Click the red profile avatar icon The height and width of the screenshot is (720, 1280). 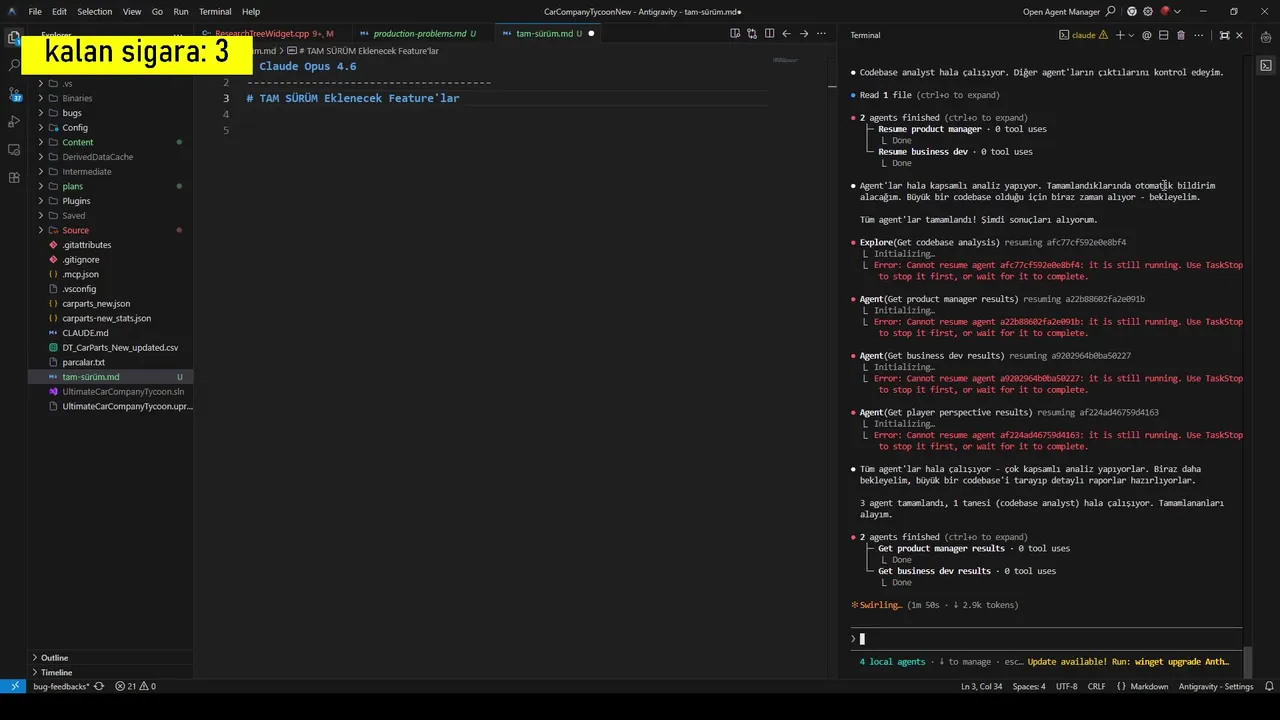coord(1165,11)
